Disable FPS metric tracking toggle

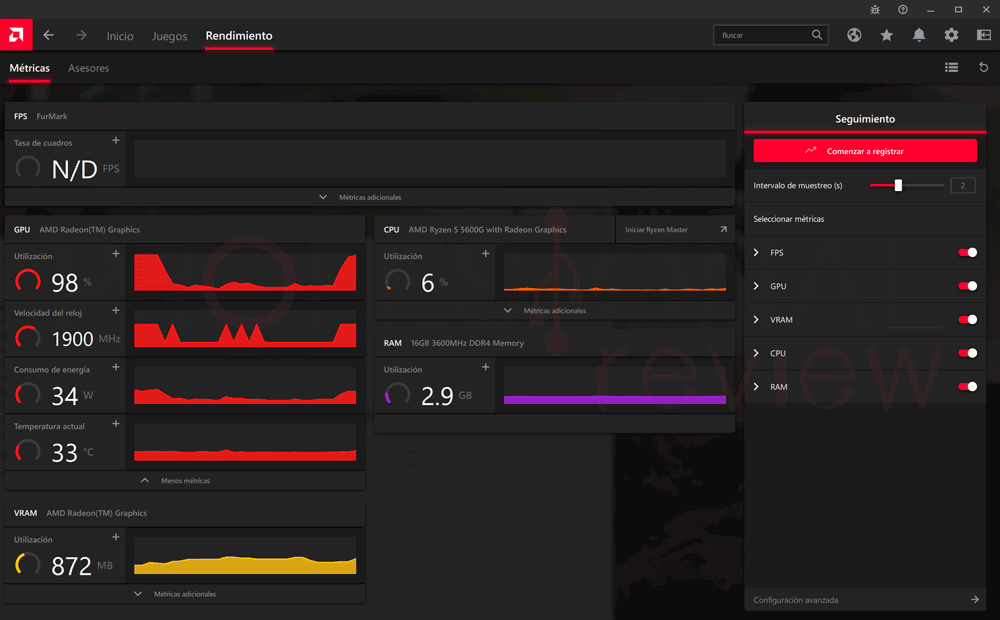coord(967,253)
